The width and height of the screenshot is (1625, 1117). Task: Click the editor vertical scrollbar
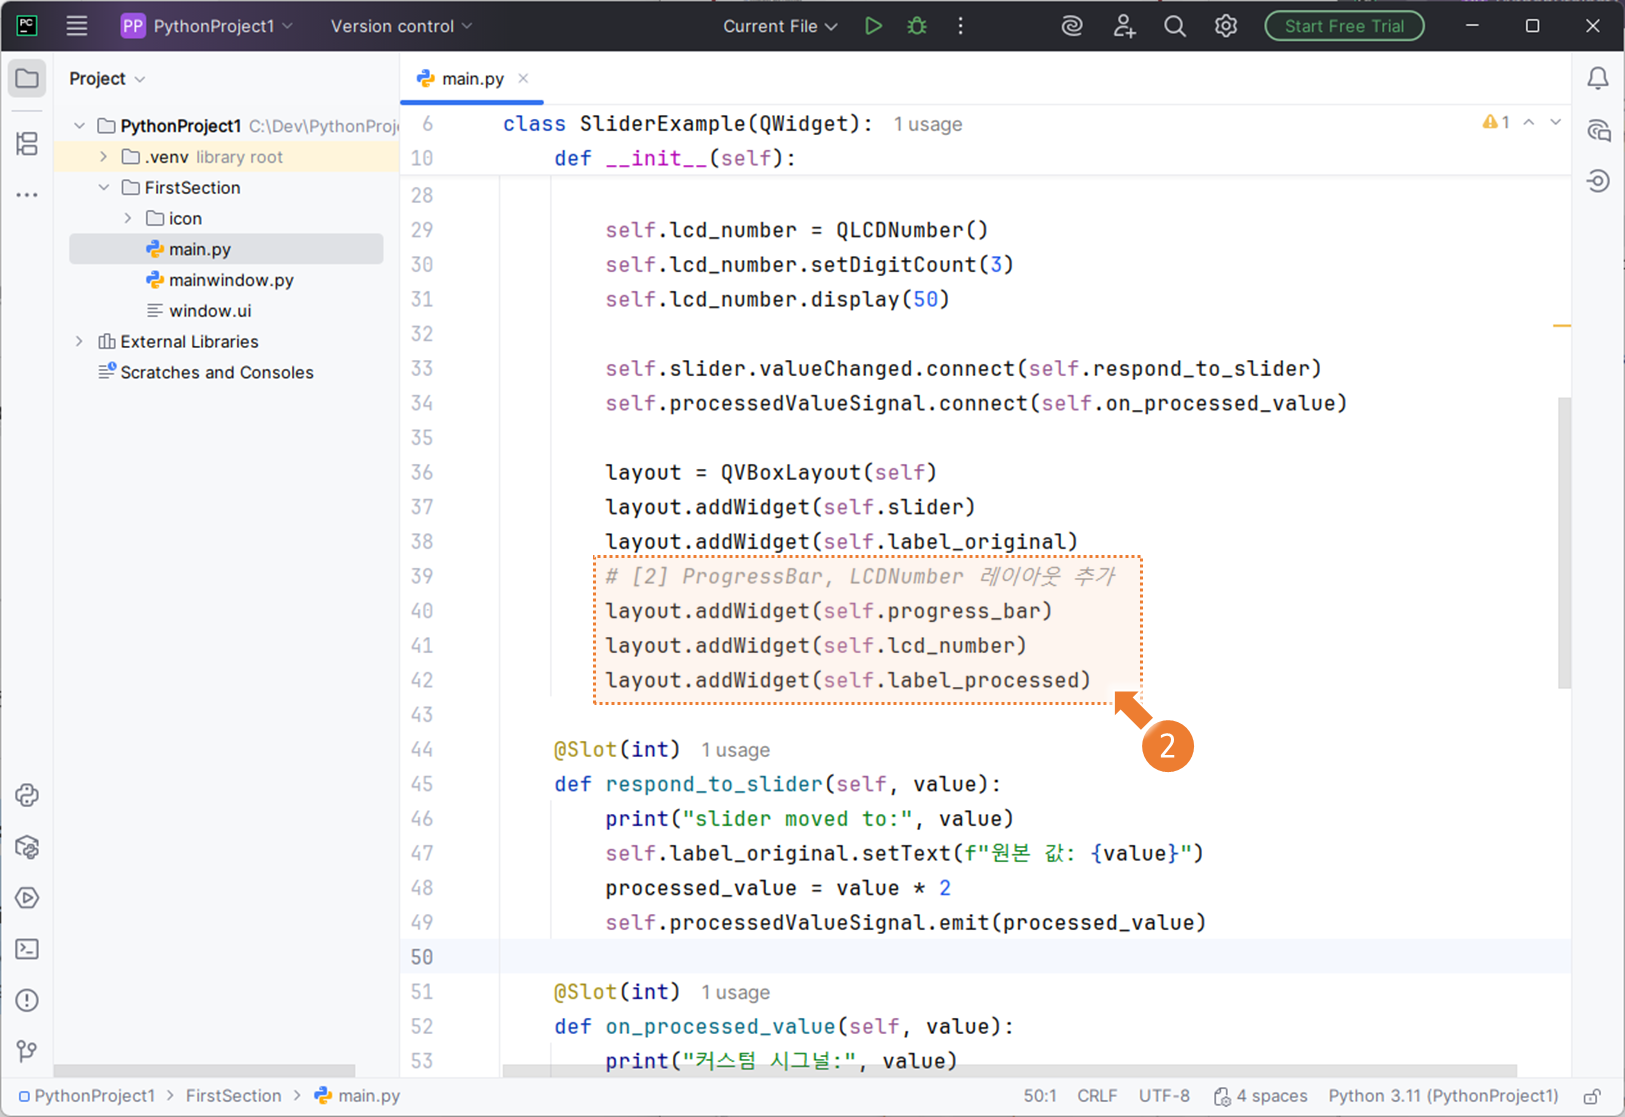1564,543
